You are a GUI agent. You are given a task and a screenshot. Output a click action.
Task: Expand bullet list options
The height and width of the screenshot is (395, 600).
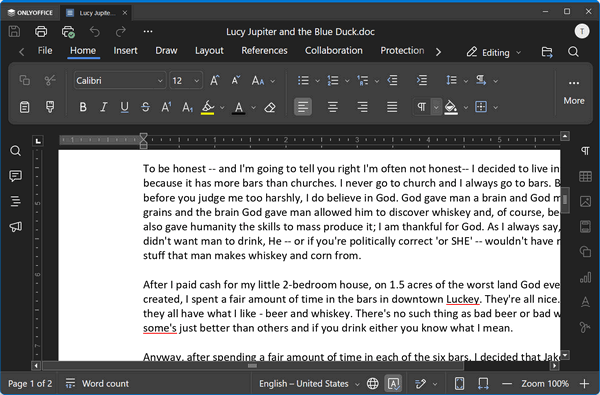(317, 81)
